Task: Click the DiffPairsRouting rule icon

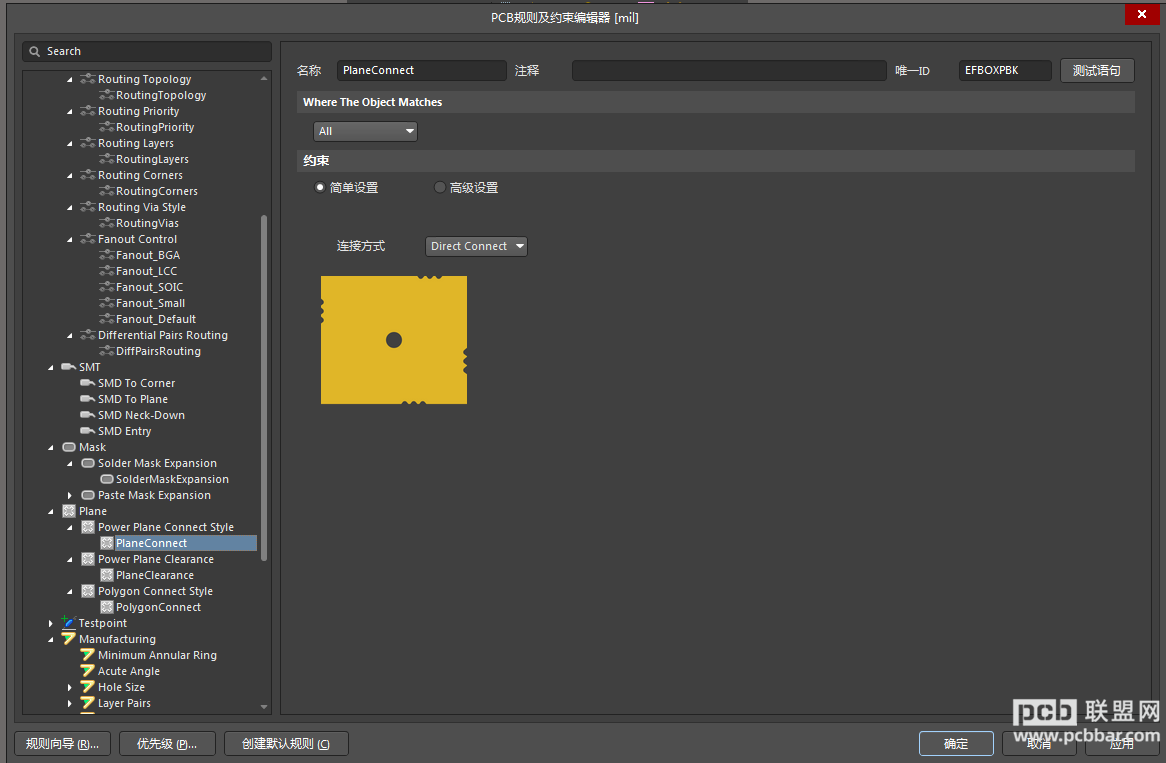Action: coord(106,351)
